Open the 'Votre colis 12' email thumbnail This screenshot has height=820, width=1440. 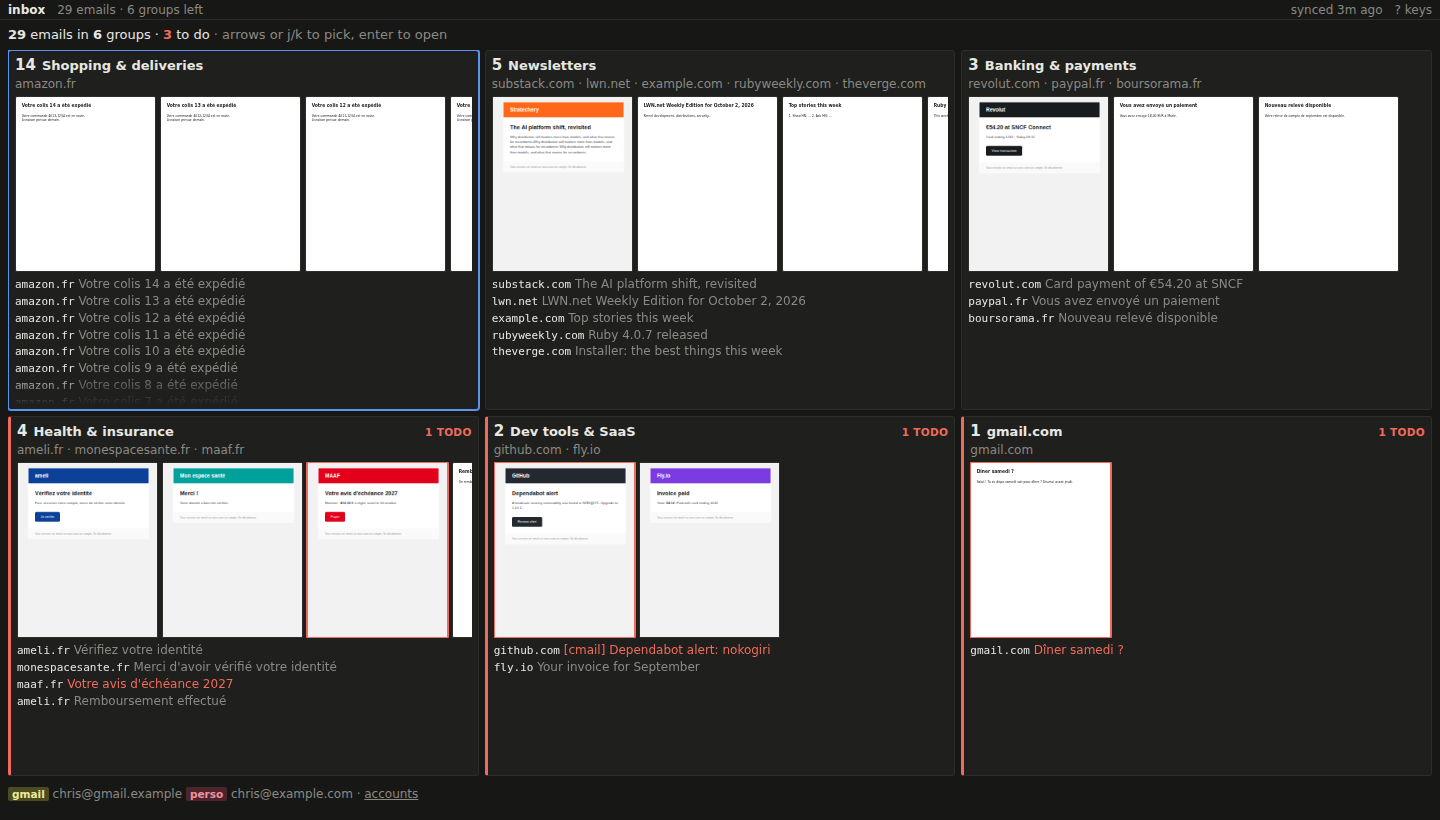coord(375,184)
